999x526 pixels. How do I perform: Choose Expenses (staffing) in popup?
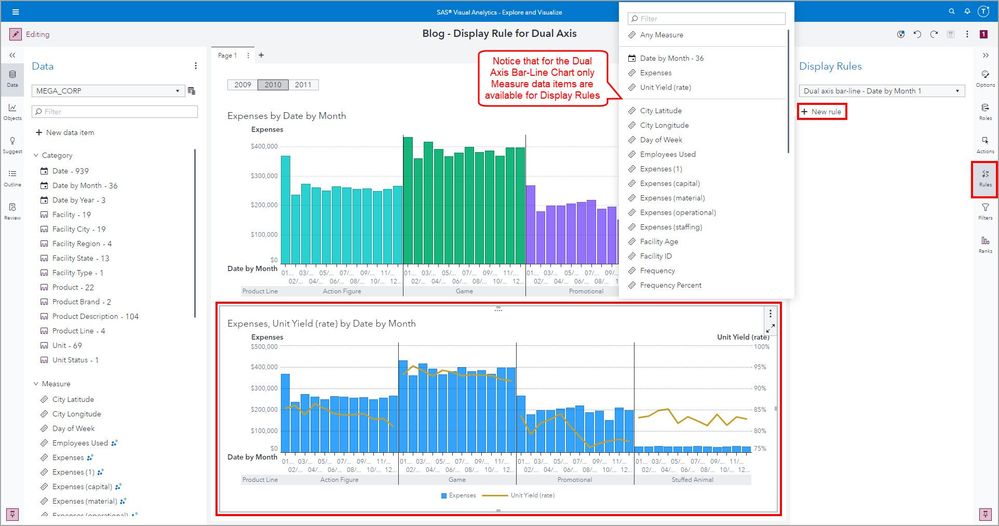(665, 227)
